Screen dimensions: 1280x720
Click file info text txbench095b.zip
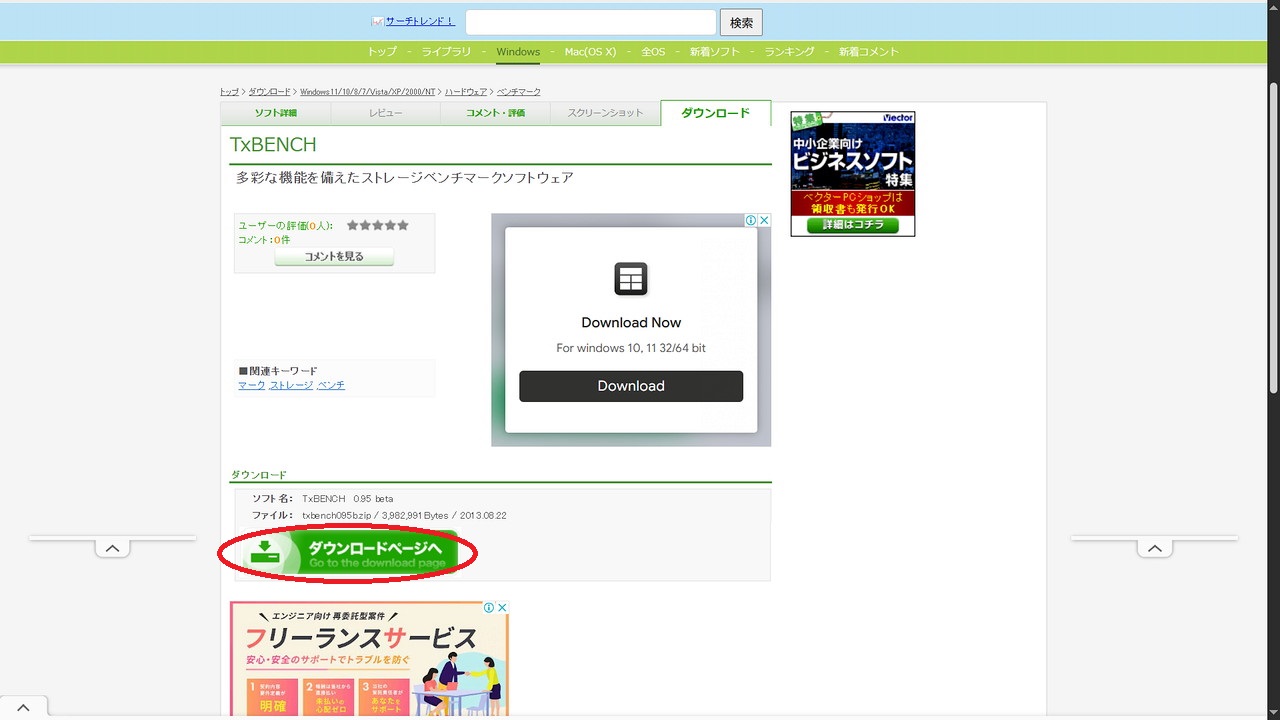point(404,516)
